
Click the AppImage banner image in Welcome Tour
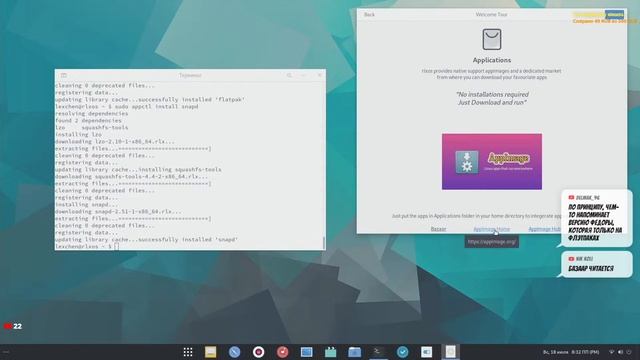coord(492,162)
